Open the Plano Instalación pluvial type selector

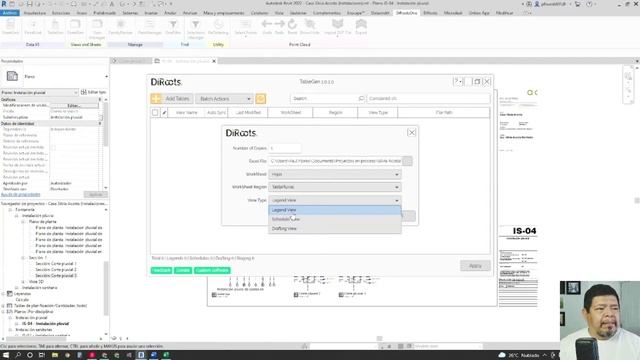pos(39,93)
